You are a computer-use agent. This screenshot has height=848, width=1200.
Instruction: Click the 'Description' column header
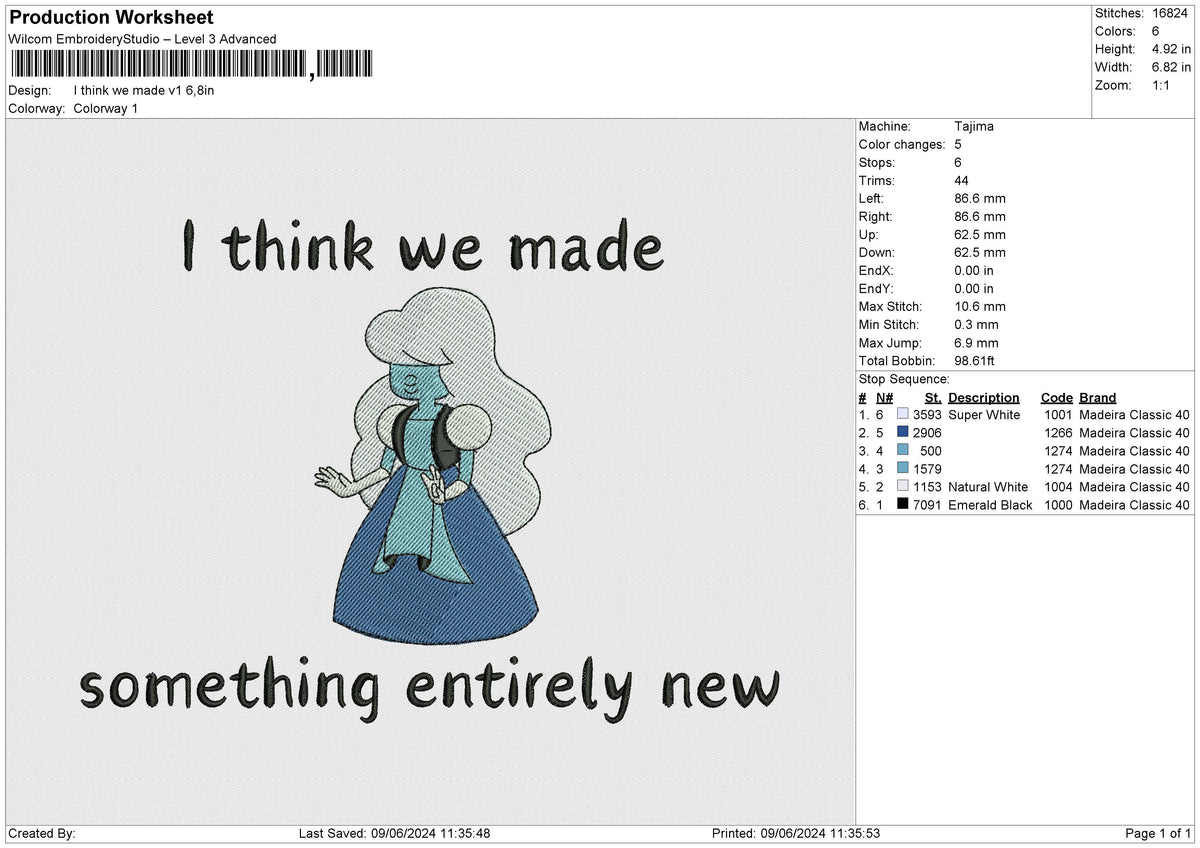tap(984, 398)
